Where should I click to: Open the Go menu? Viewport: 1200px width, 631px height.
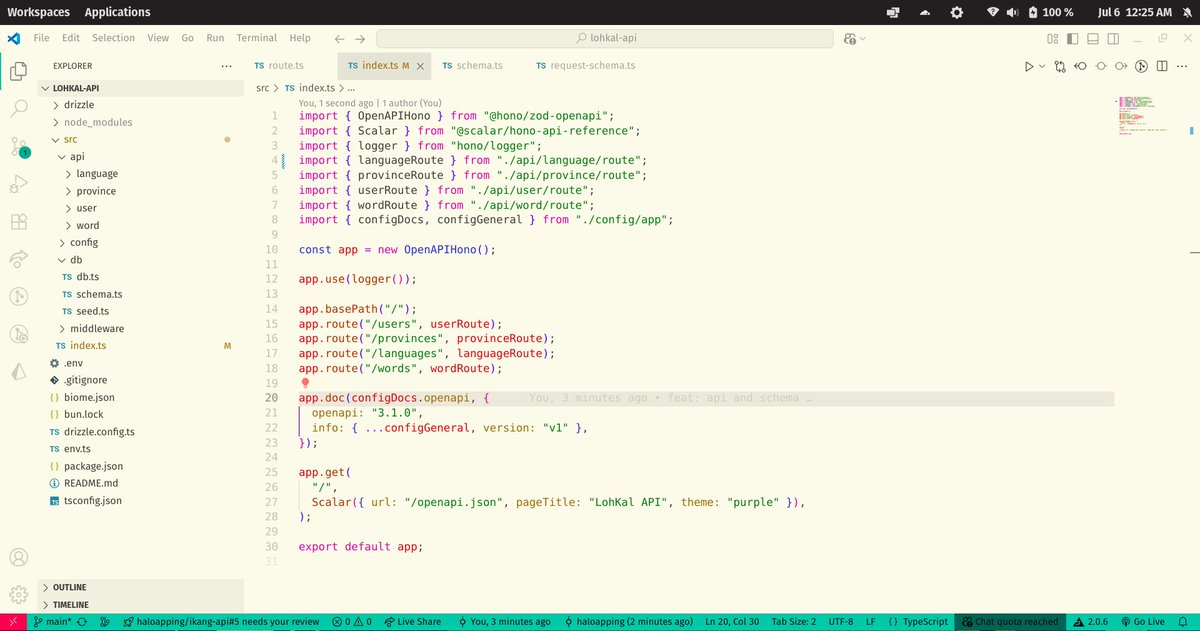188,38
